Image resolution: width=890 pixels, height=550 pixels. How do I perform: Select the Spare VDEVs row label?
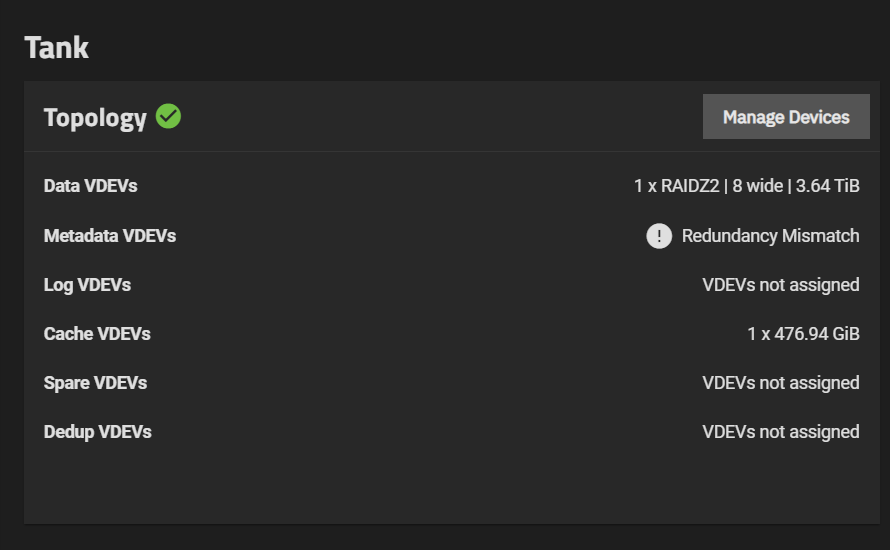pyautogui.click(x=95, y=383)
